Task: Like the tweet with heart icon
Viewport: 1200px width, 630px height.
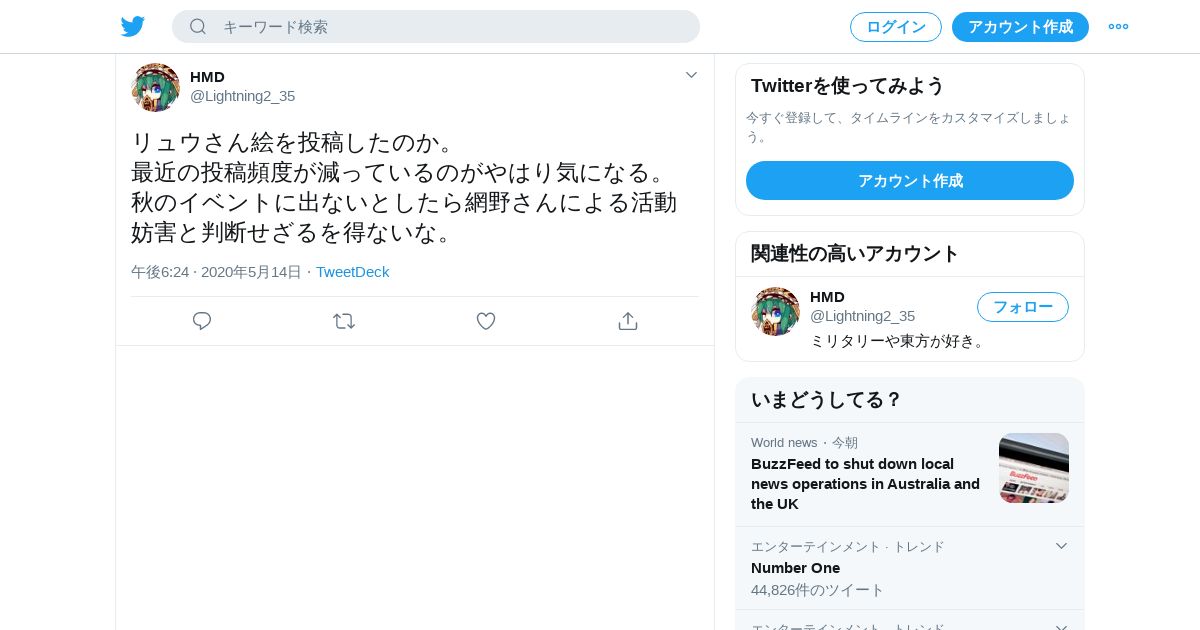Action: point(486,321)
